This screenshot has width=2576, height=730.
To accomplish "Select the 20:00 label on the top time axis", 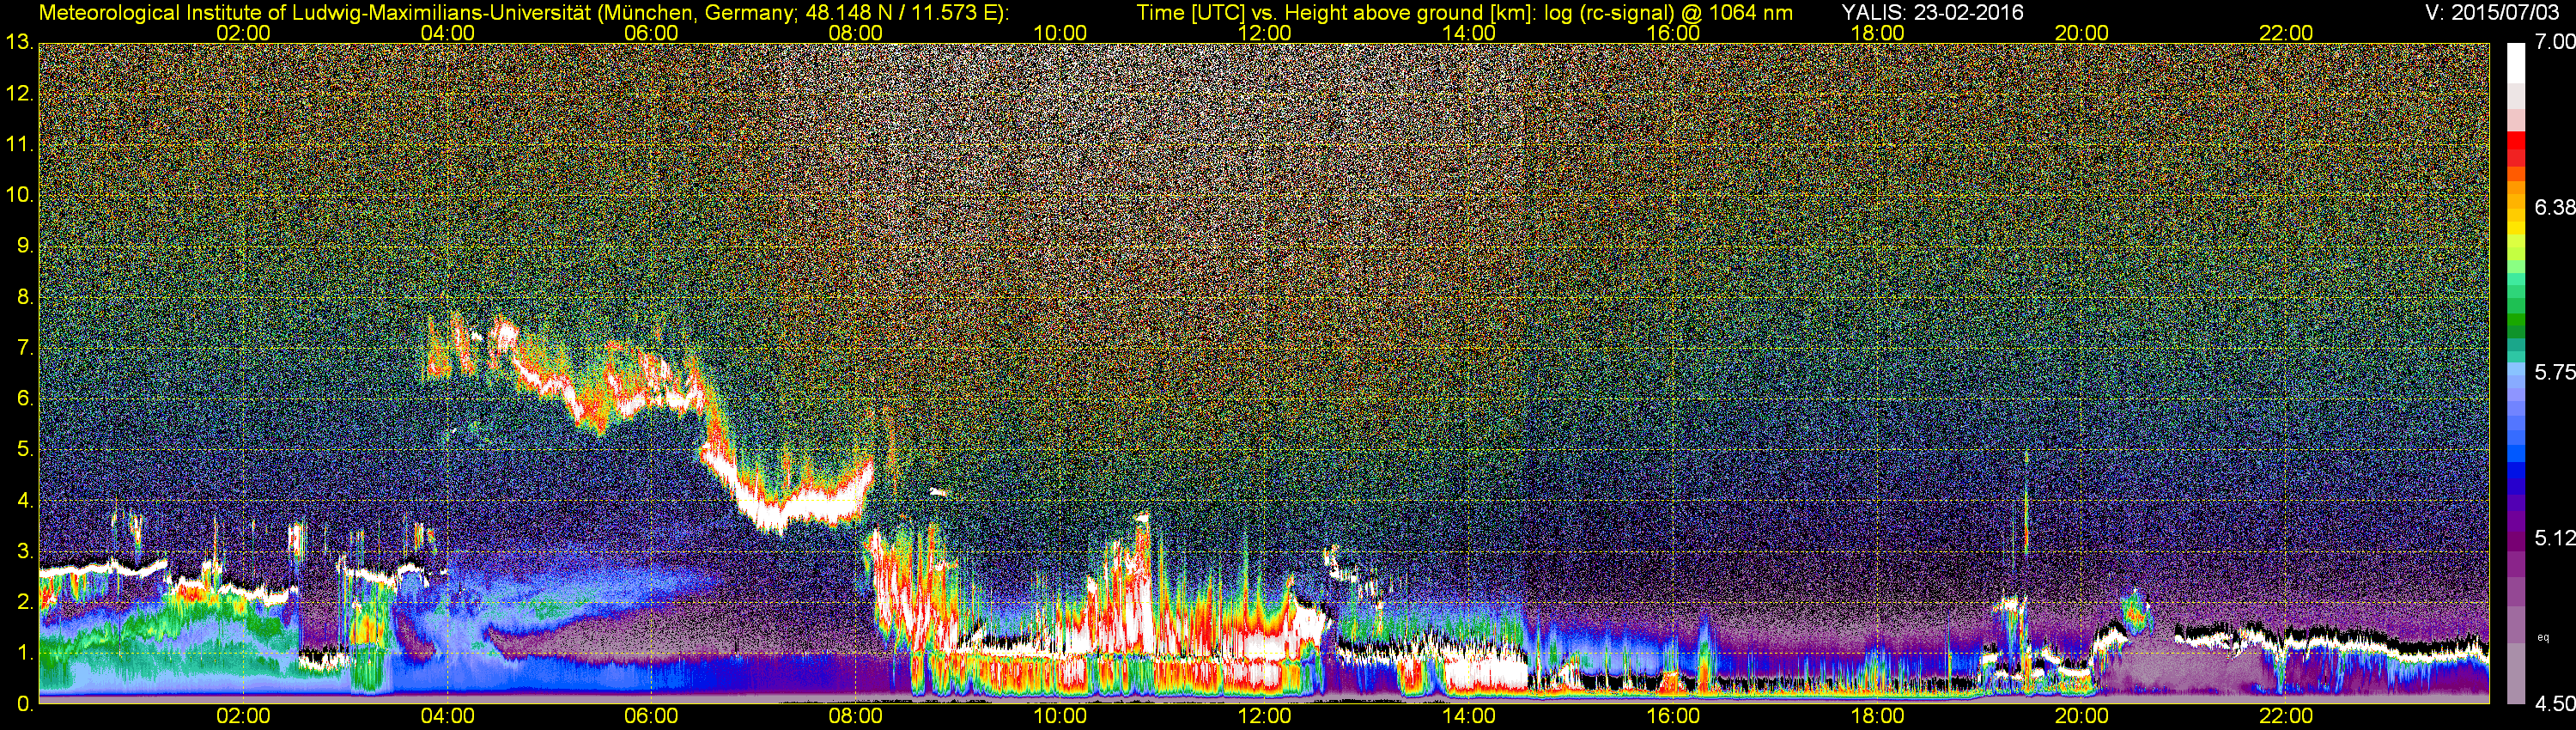I will pos(2082,33).
